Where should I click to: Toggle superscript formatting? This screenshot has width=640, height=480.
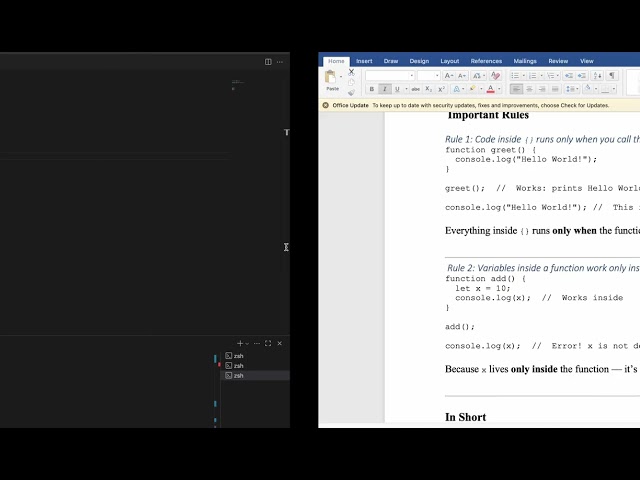pyautogui.click(x=441, y=89)
